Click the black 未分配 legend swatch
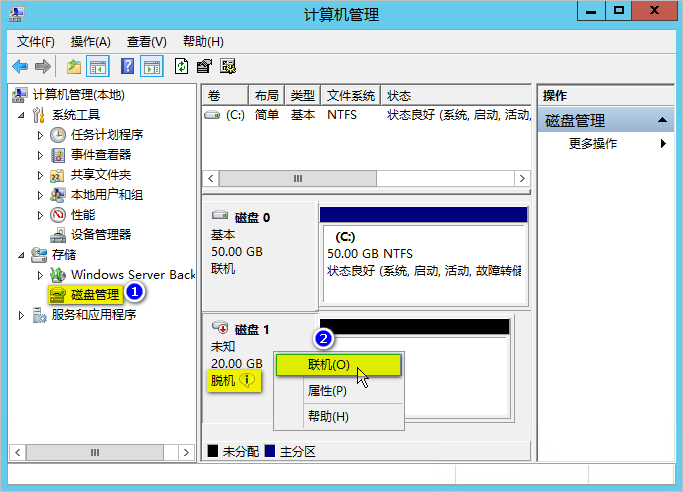 coord(213,451)
